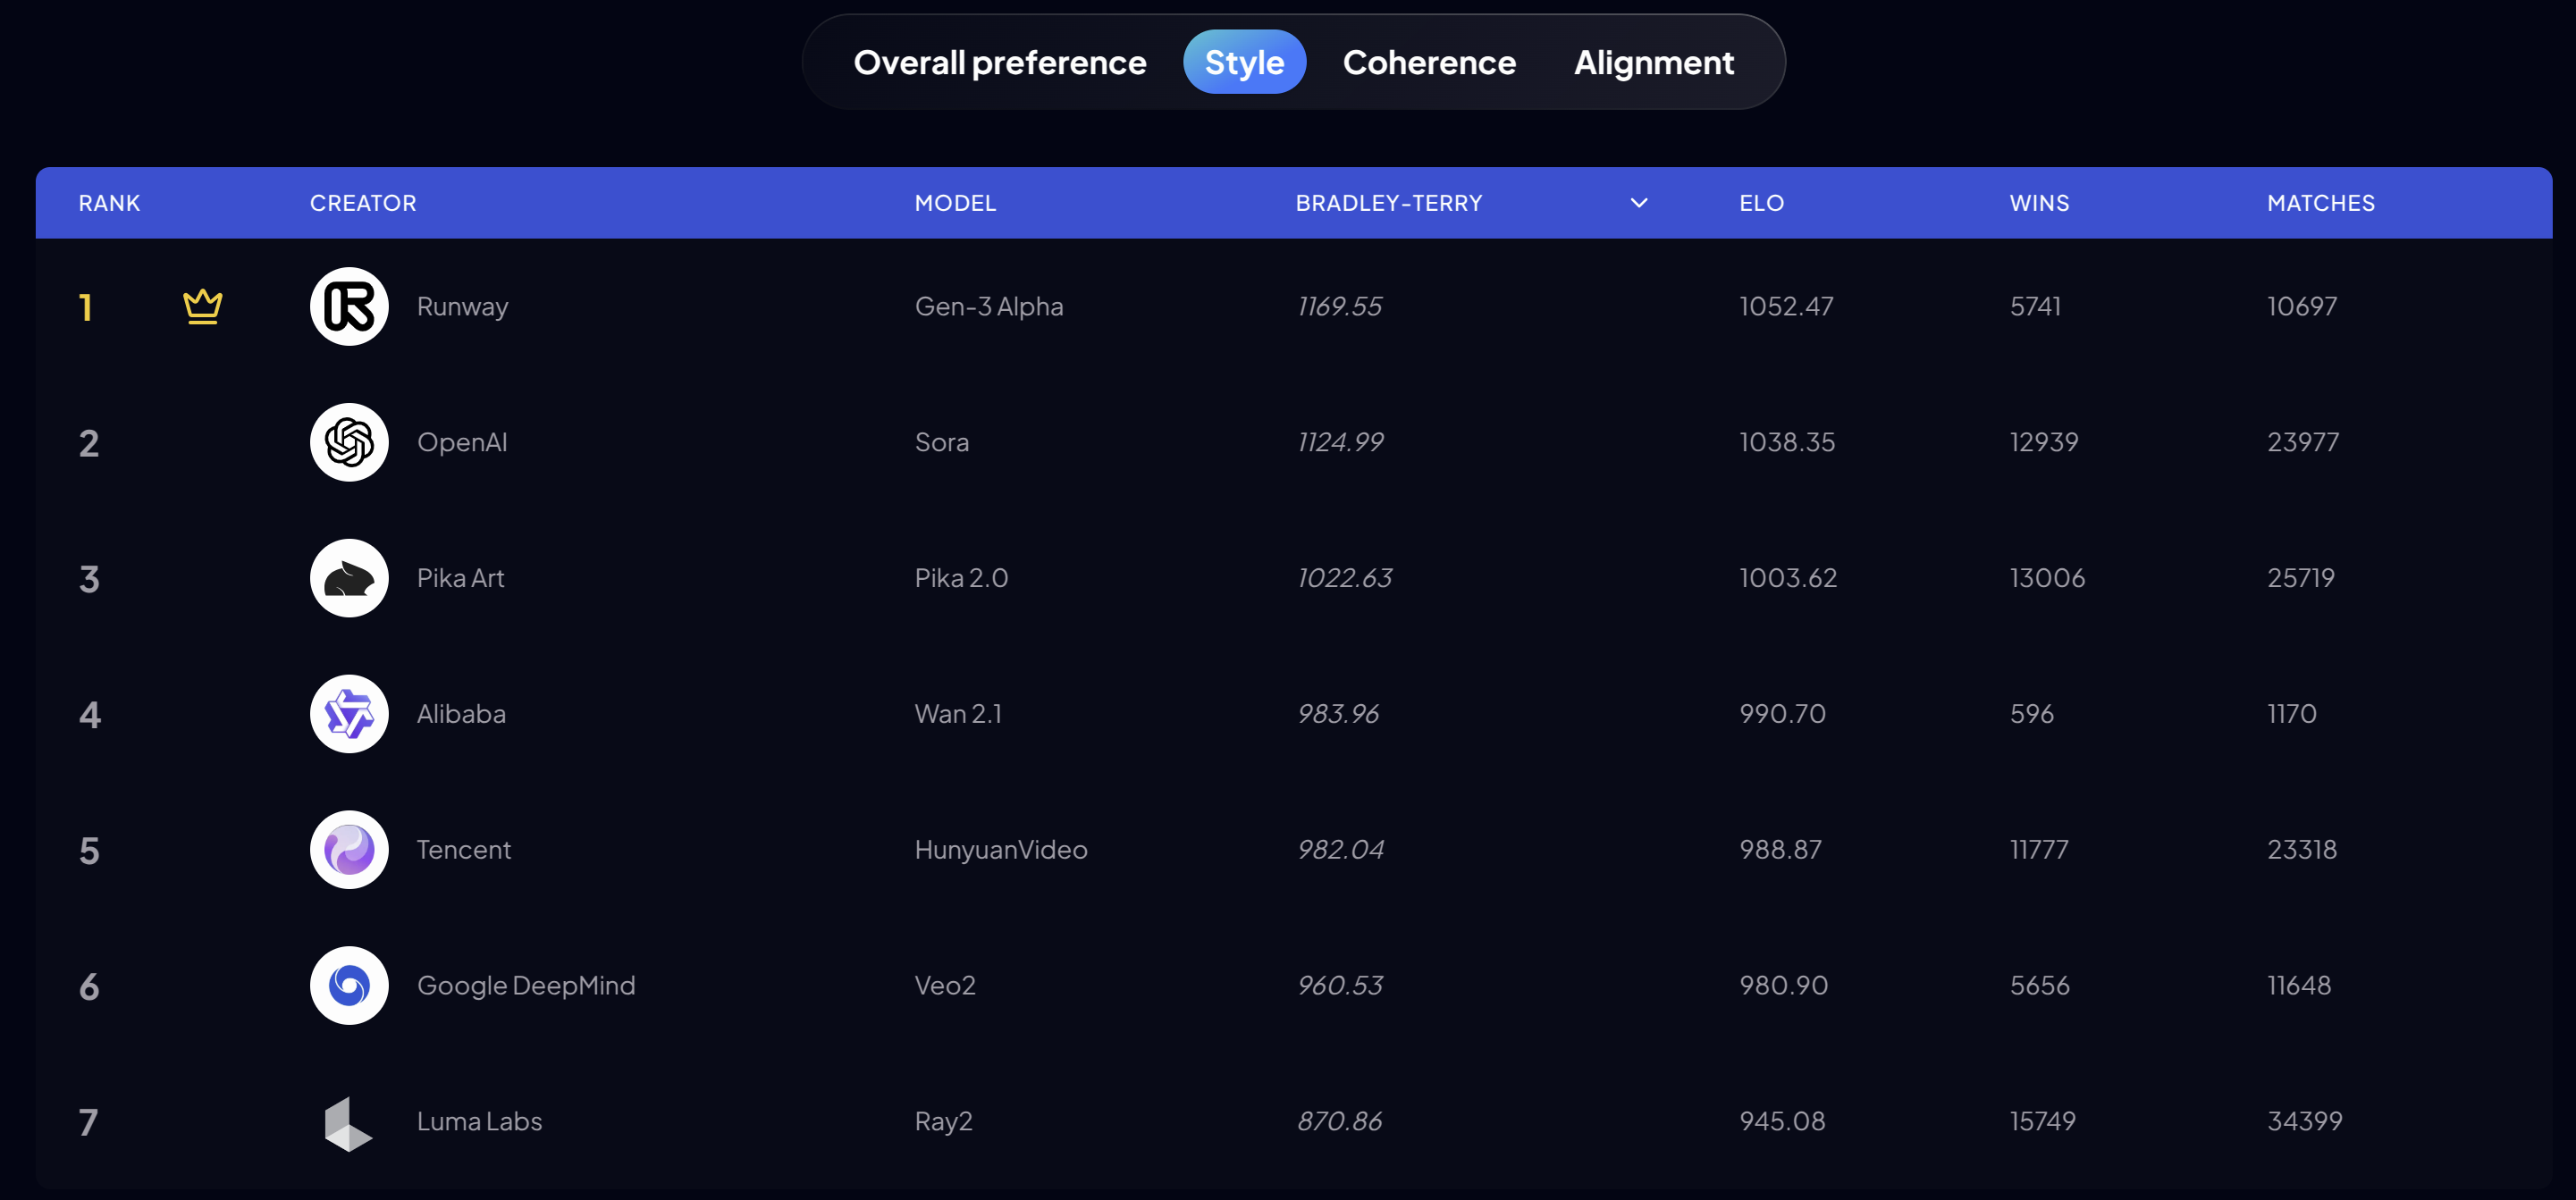Sort by the BRADLEY-TERRY column header
The height and width of the screenshot is (1200, 2576).
[1388, 203]
